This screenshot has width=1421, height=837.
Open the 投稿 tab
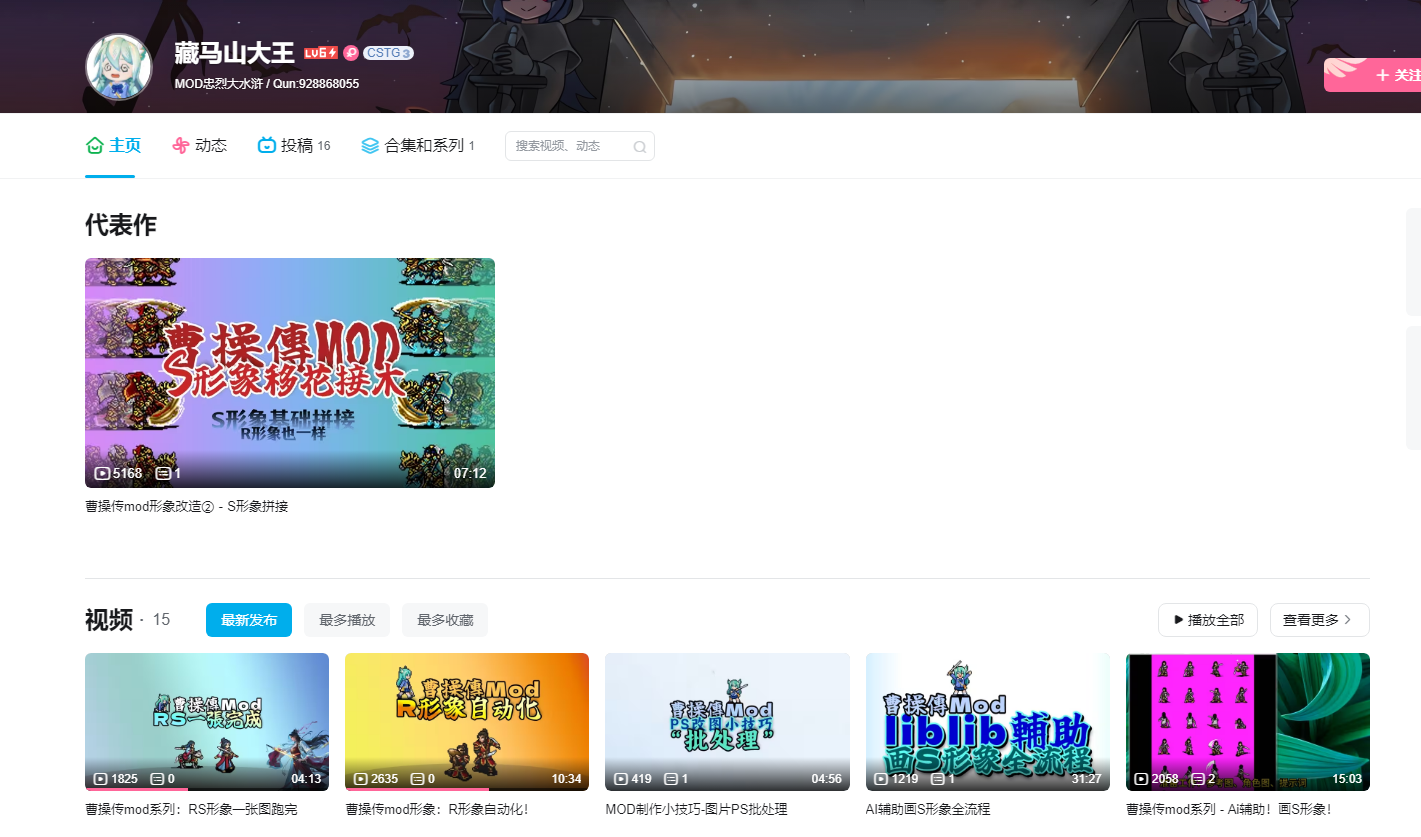coord(295,146)
